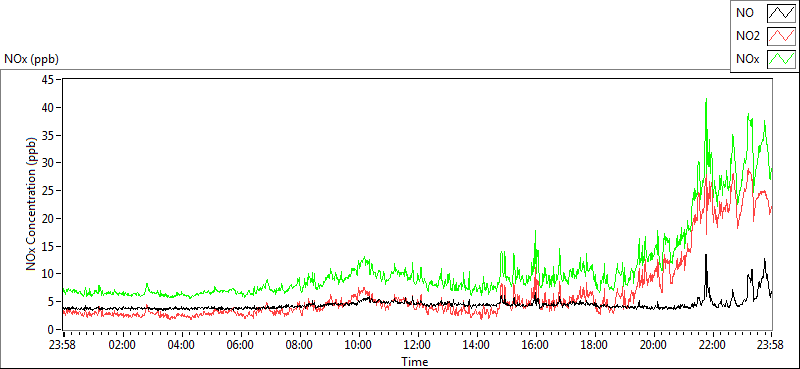The image size is (800, 369).
Task: Click the tallest green NOx peak above 40 ppb
Action: point(706,100)
